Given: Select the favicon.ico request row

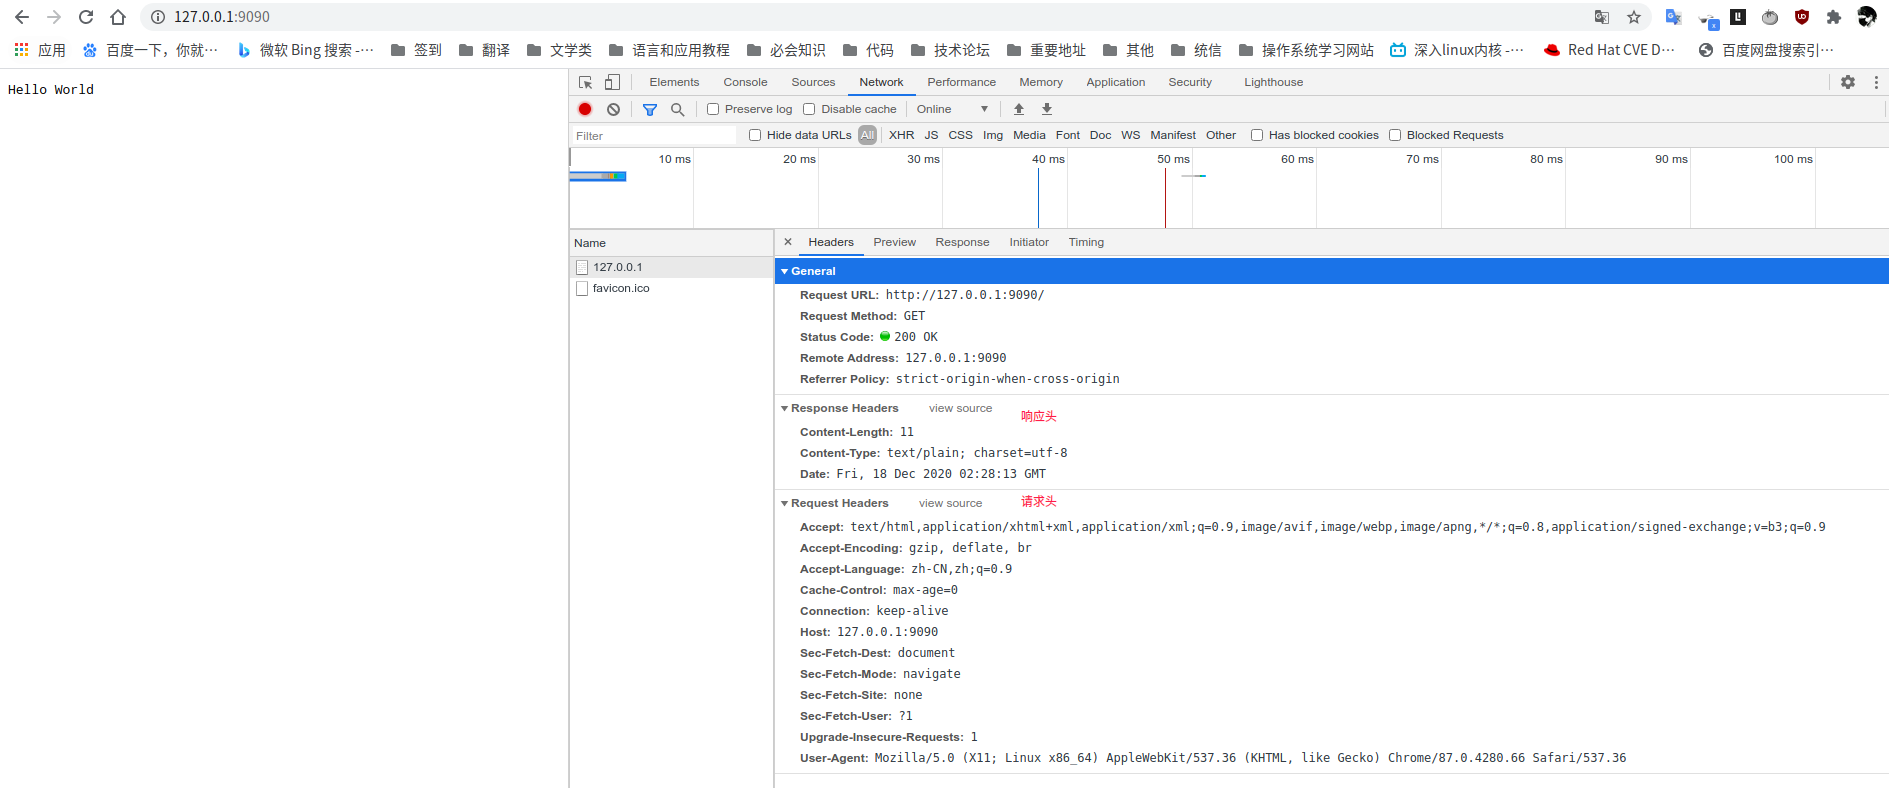Looking at the screenshot, I should pos(671,288).
